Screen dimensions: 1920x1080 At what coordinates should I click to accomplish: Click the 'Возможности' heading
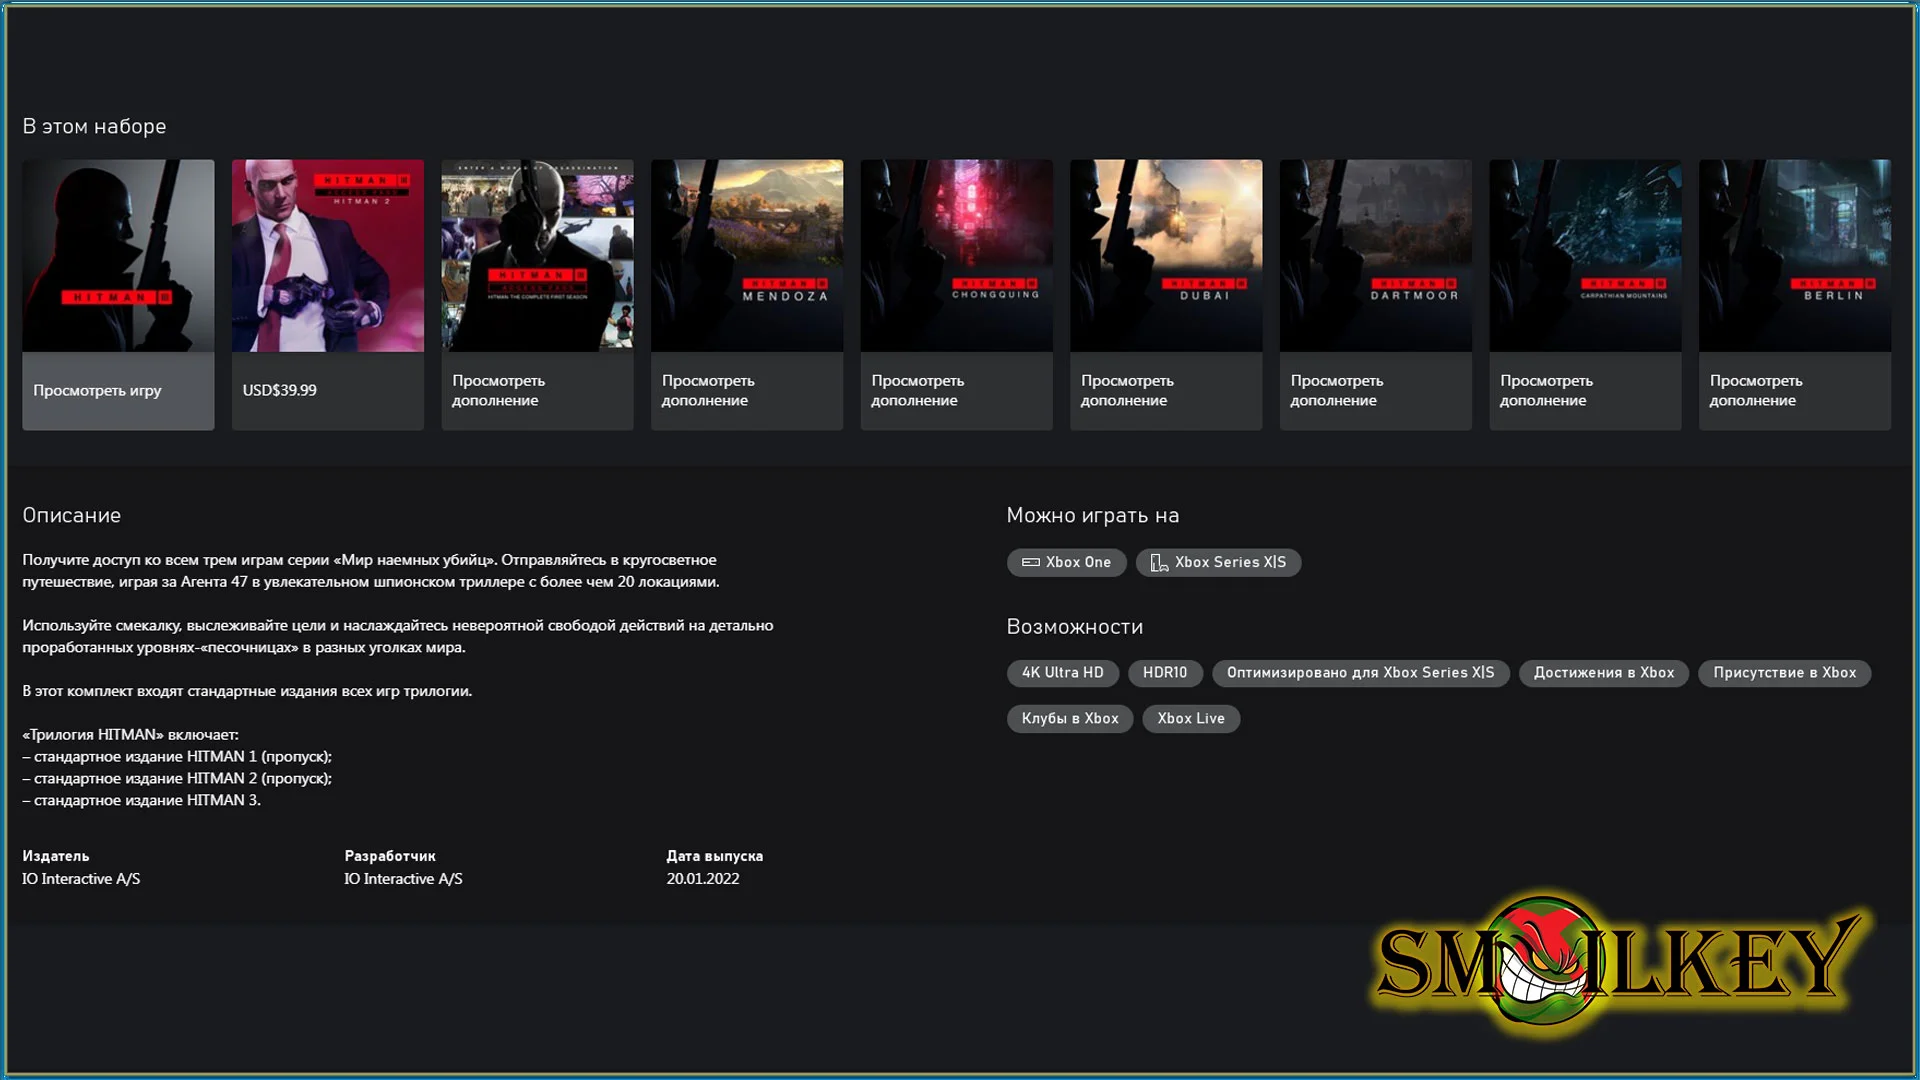click(x=1074, y=626)
